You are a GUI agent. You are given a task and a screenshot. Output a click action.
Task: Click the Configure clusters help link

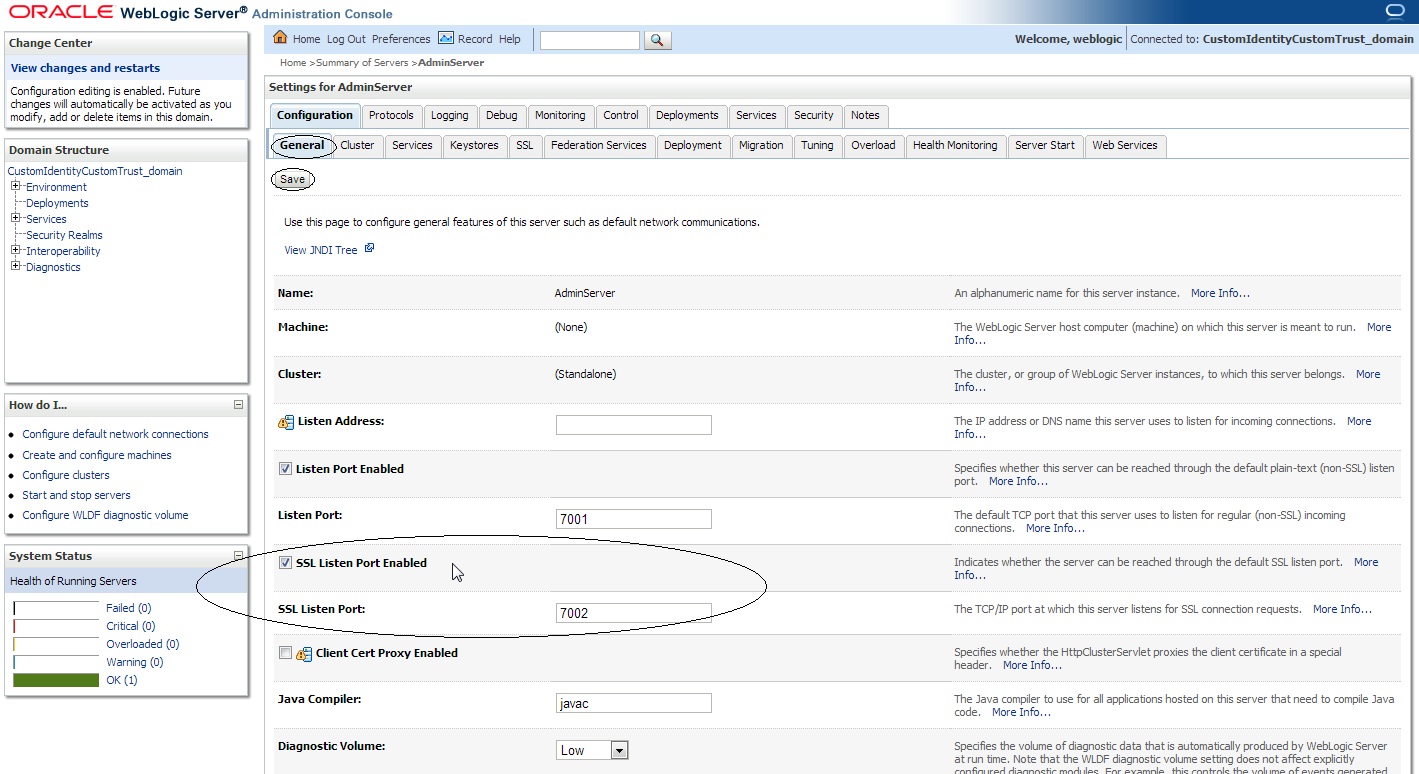[66, 475]
